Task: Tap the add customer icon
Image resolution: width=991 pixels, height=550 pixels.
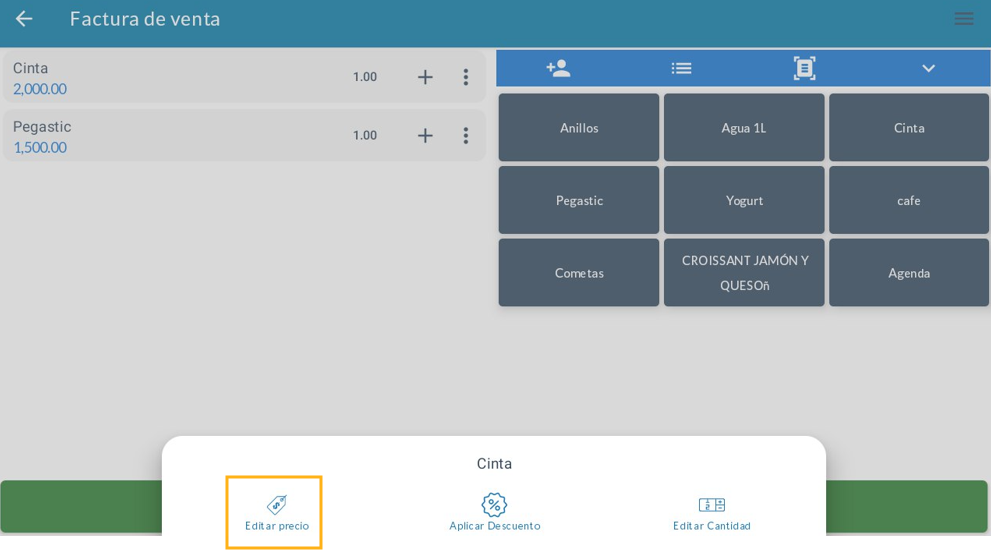Action: coord(558,68)
